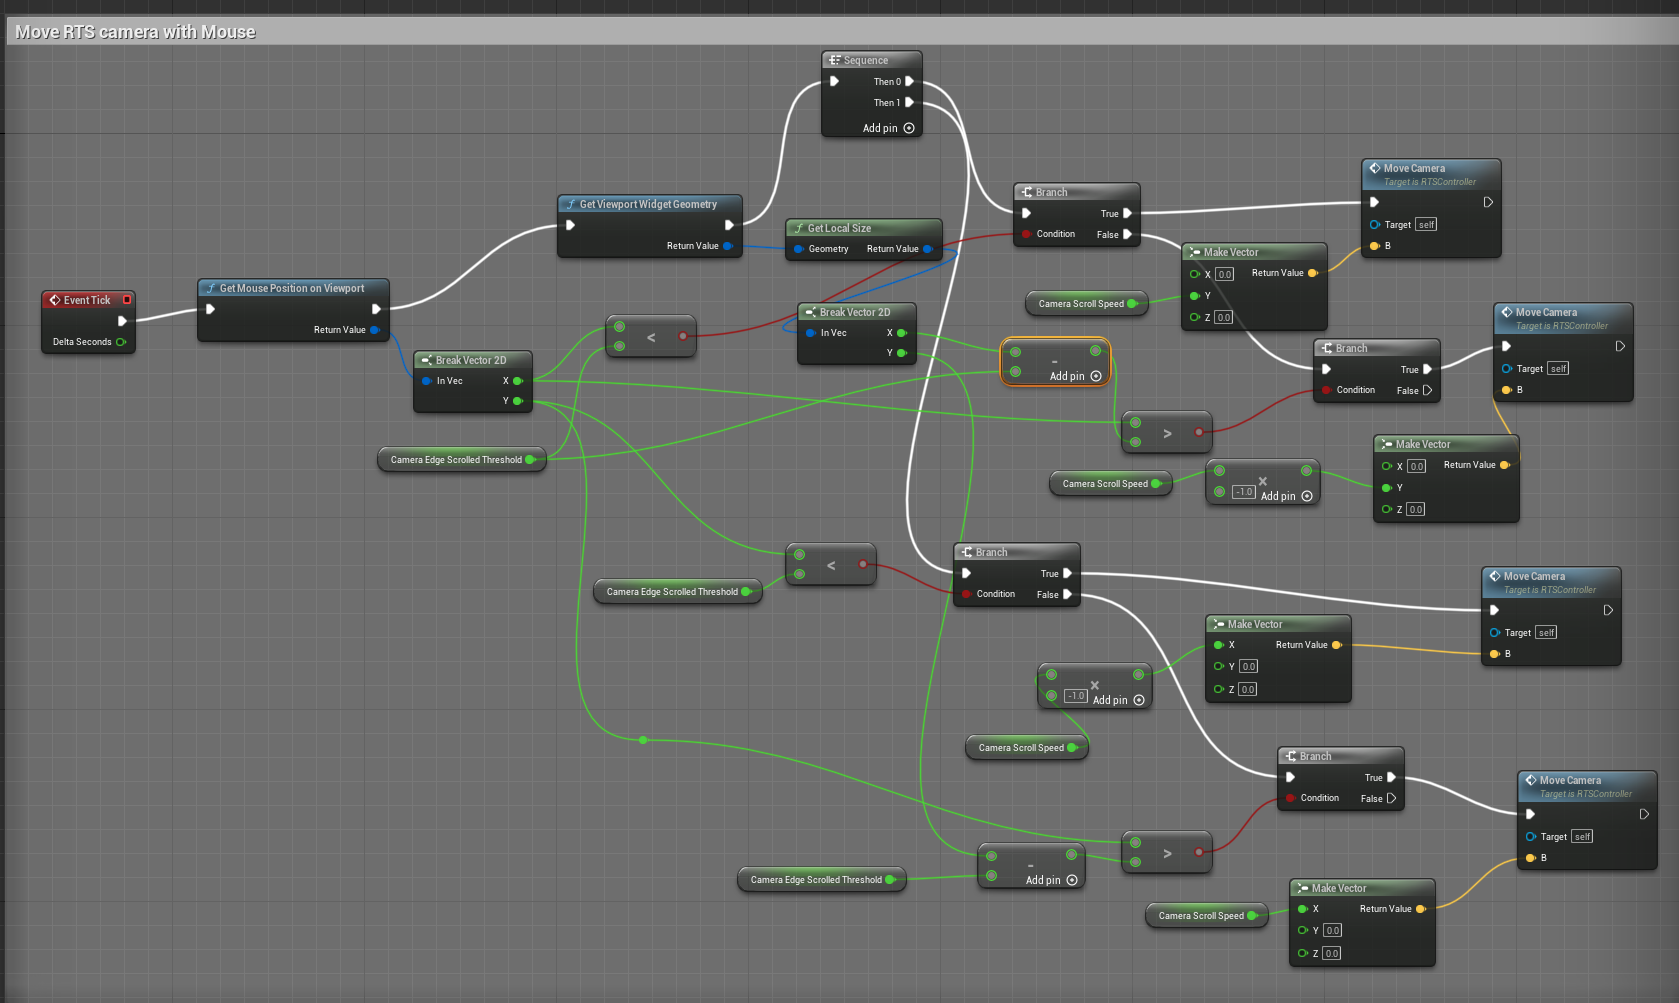Click the function icon on Get Viewport Widget Geometry
The width and height of the screenshot is (1679, 1003).
[x=570, y=204]
